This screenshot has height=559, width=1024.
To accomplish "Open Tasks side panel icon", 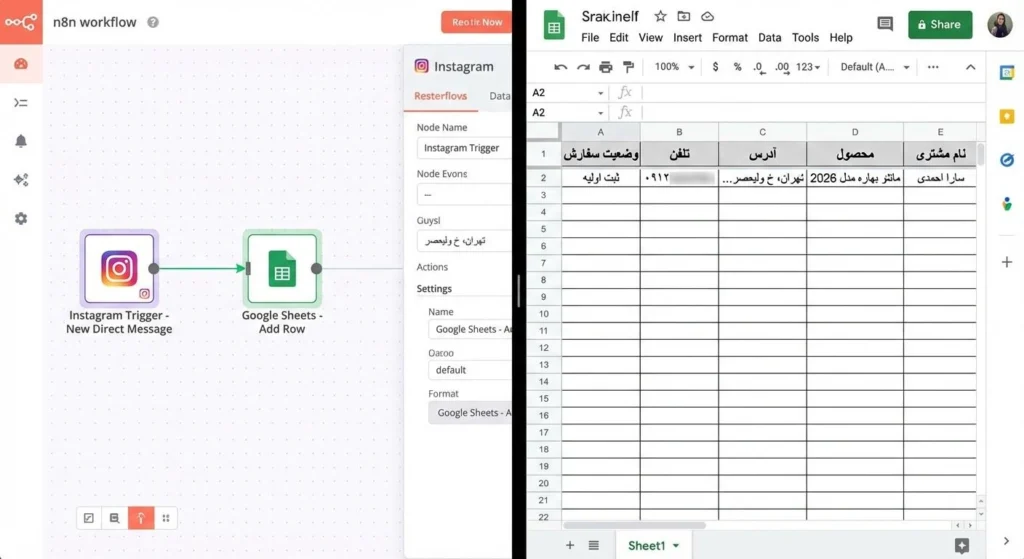I will (x=1007, y=160).
